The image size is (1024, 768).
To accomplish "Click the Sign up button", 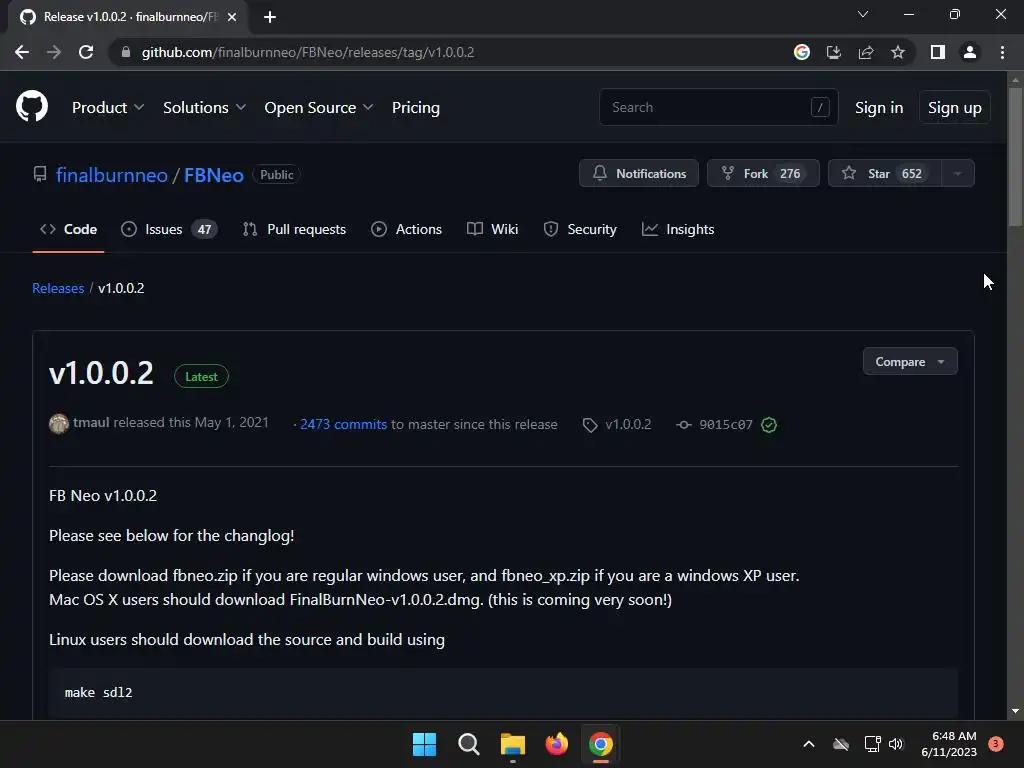I will (x=954, y=108).
